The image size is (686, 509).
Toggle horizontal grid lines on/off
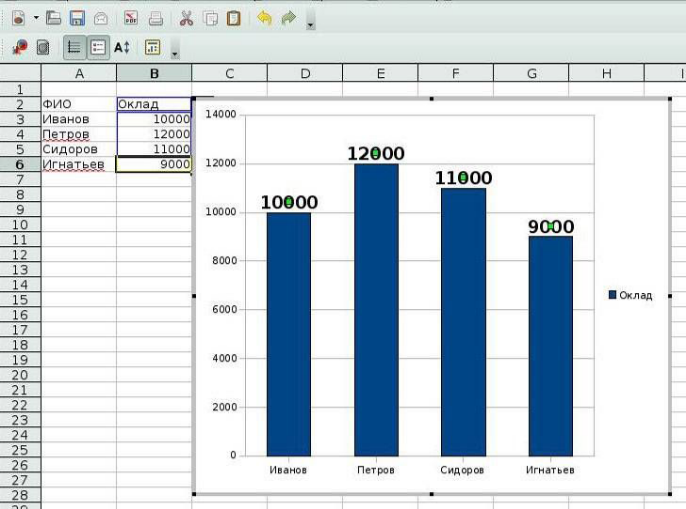click(x=74, y=47)
